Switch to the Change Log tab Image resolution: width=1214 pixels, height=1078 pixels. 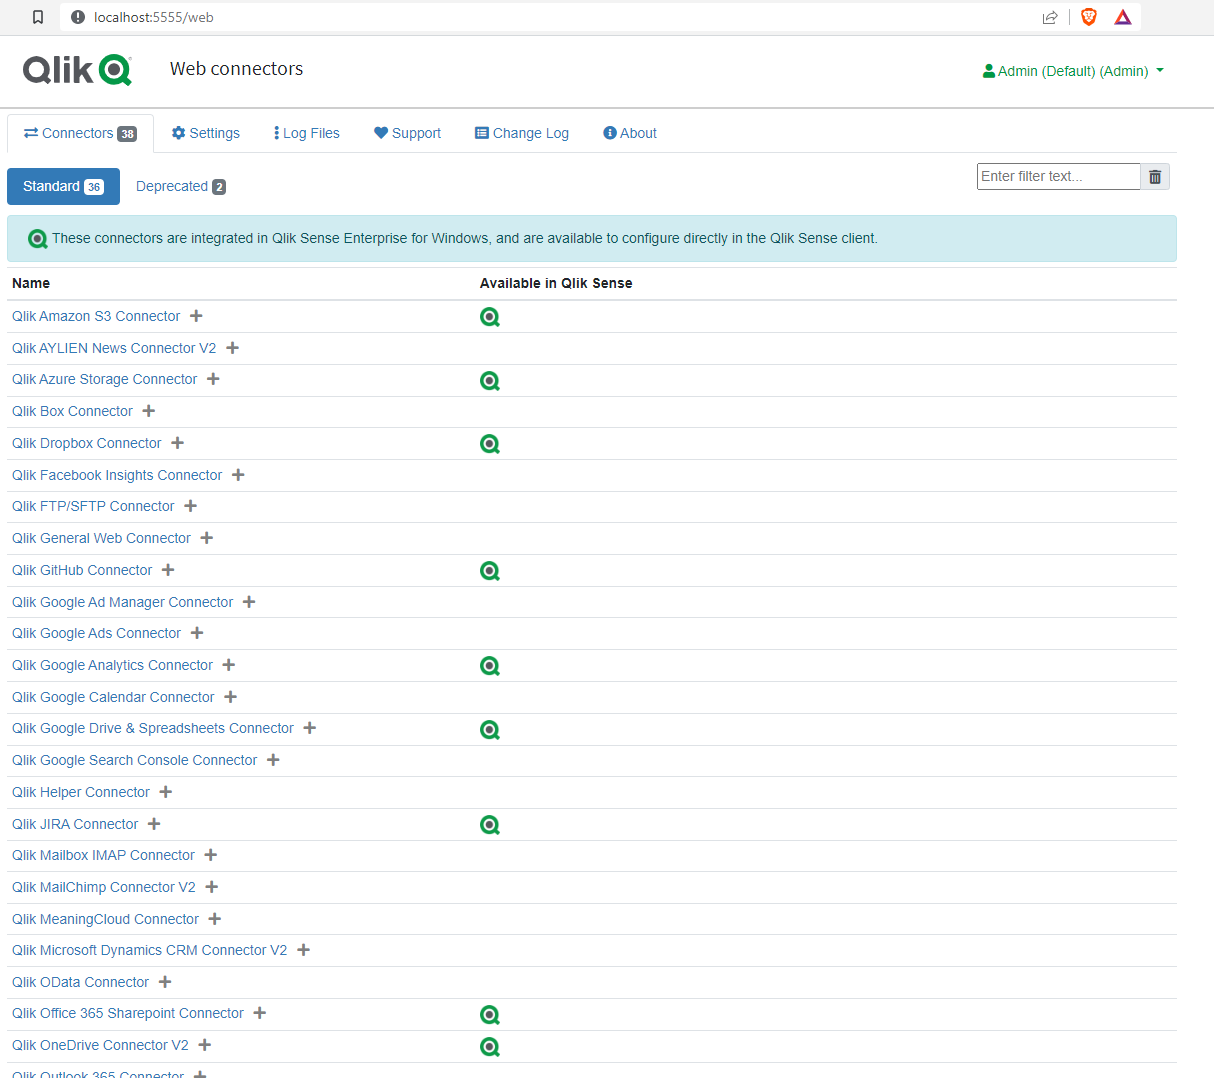point(521,132)
